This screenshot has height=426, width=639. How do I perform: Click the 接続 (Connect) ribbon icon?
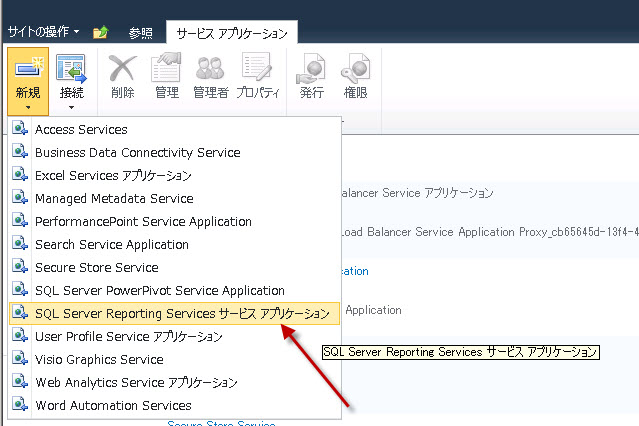[71, 69]
